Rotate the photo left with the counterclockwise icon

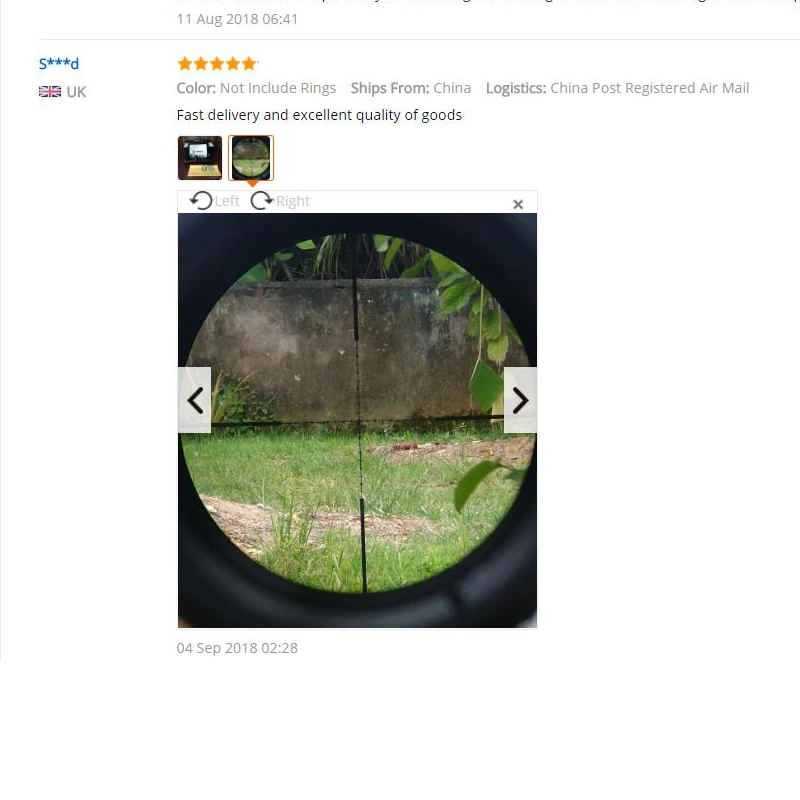201,201
